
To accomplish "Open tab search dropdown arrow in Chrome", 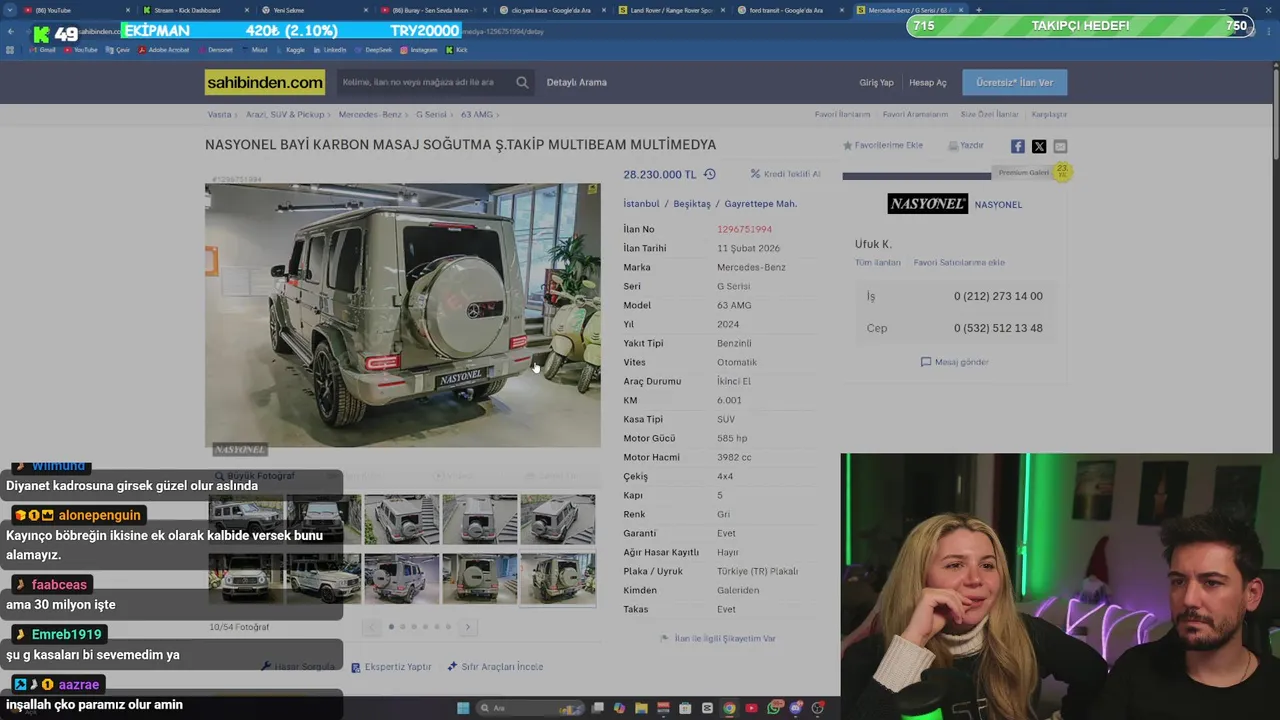I will pos(10,10).
